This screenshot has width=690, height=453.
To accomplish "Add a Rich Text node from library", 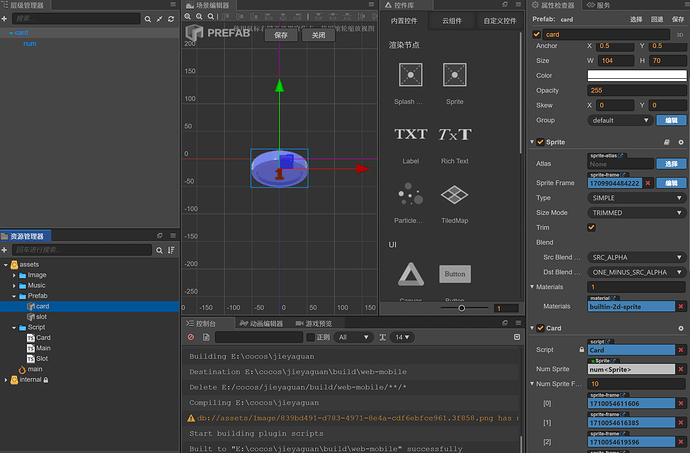I will [455, 134].
